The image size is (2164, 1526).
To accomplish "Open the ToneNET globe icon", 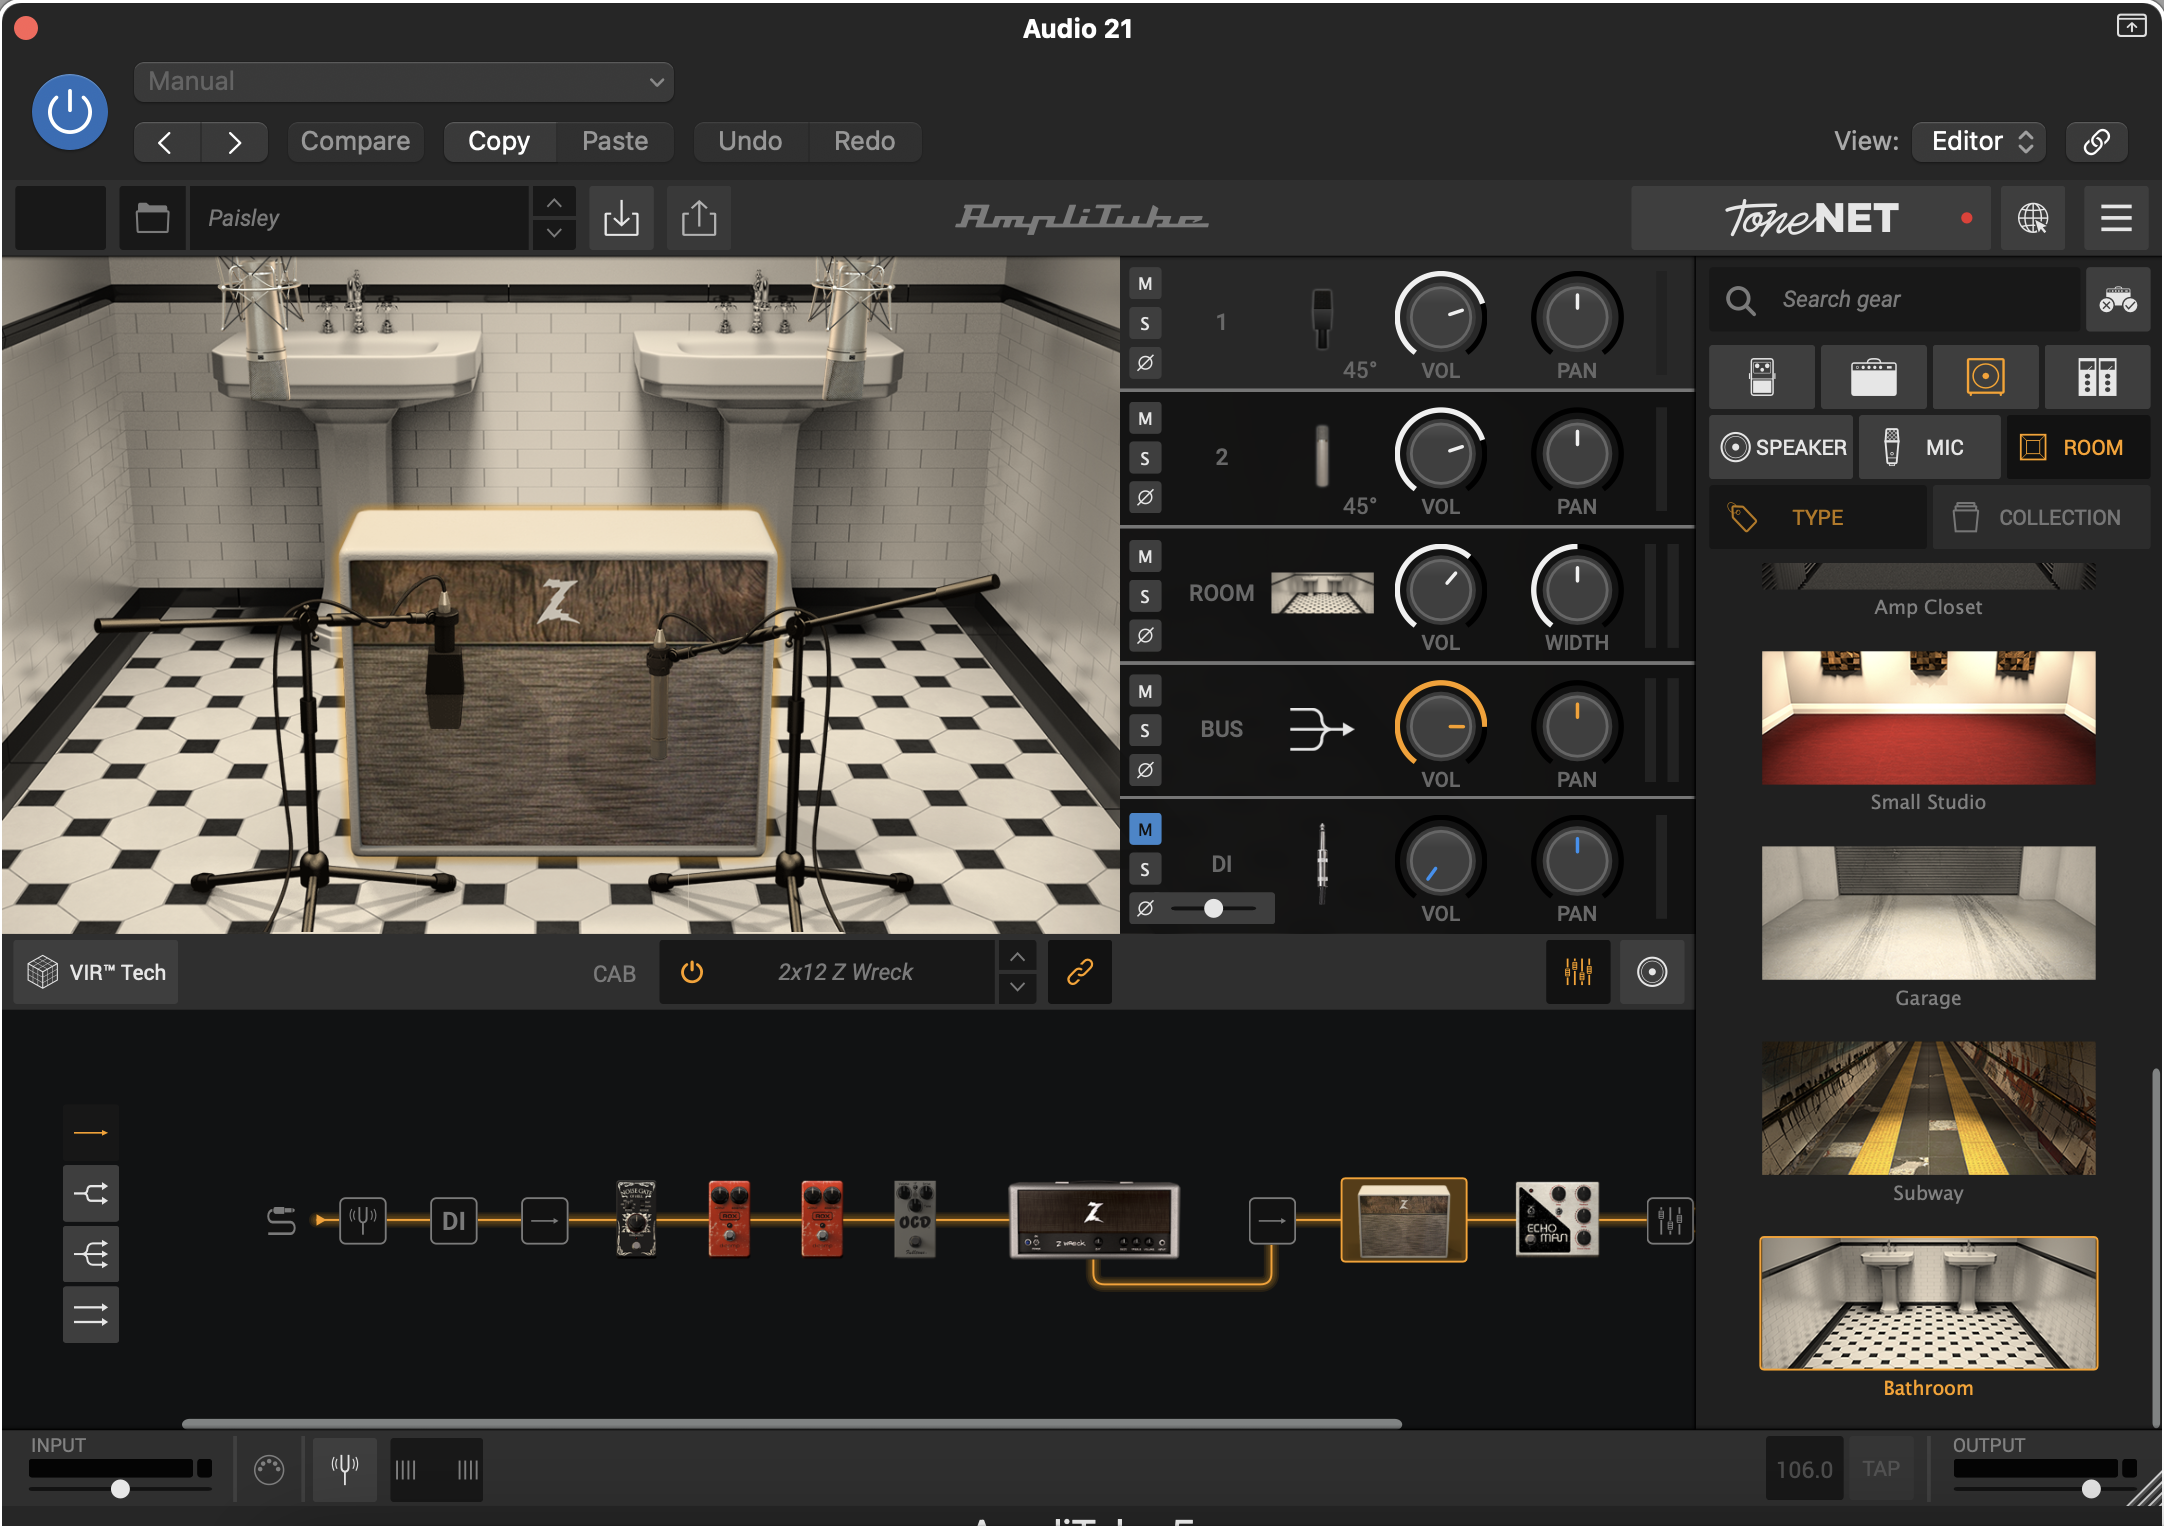I will click(x=2032, y=218).
